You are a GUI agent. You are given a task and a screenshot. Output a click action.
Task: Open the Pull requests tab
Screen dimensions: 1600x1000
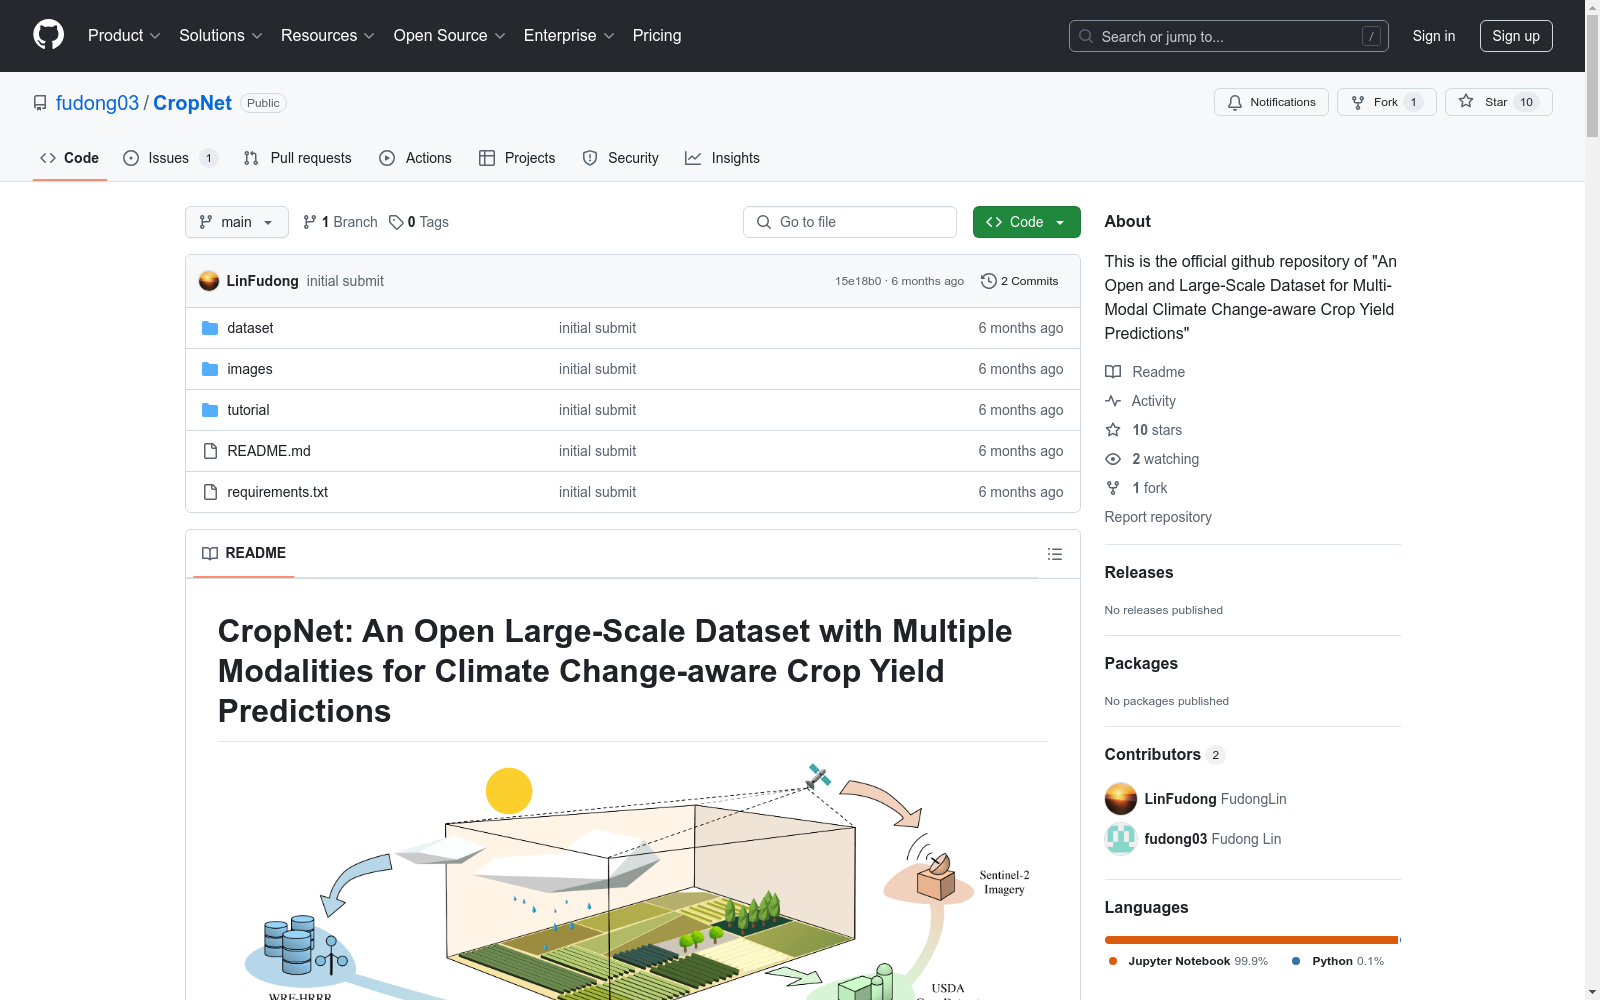pos(298,158)
